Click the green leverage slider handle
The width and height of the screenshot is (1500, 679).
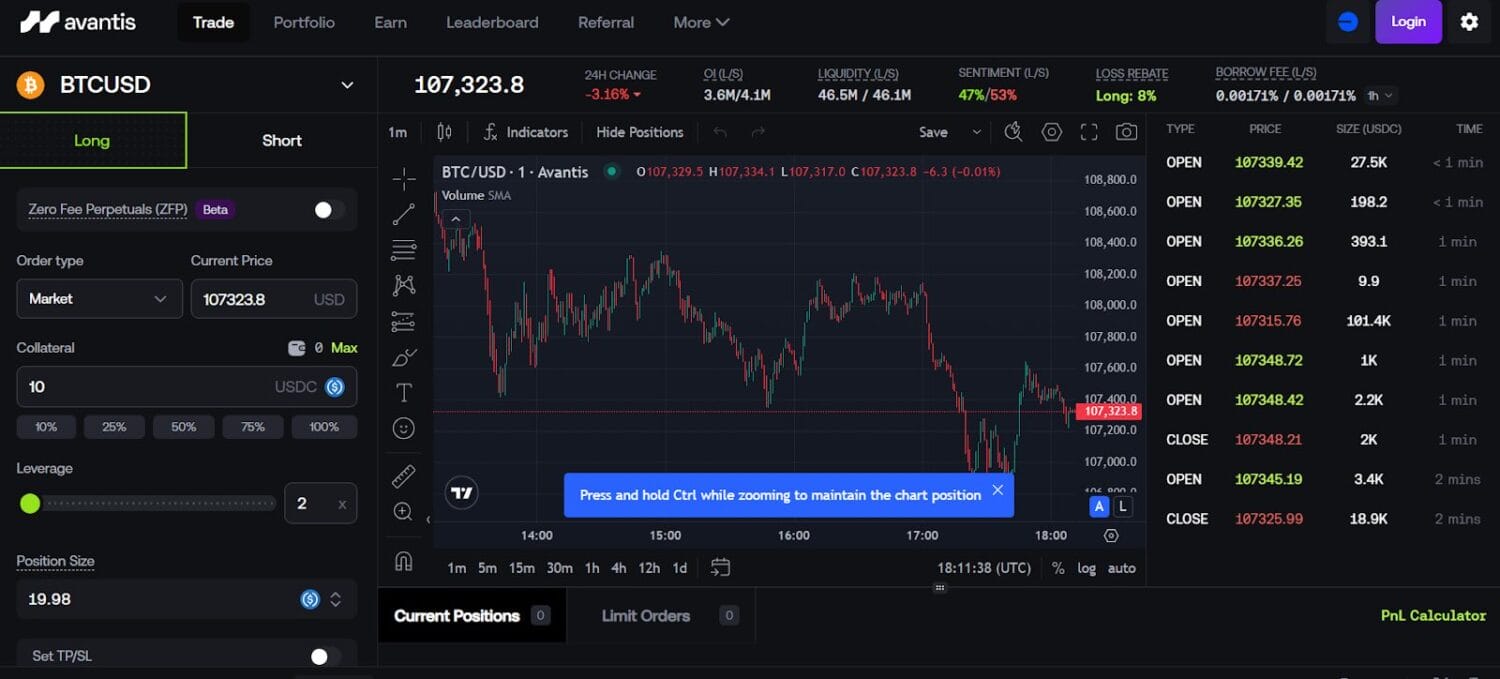click(x=30, y=503)
